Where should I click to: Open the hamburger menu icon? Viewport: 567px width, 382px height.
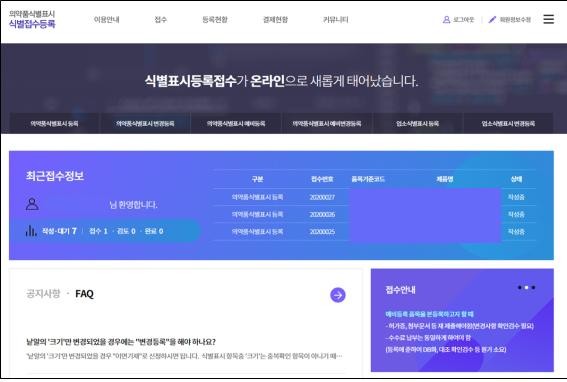(548, 19)
